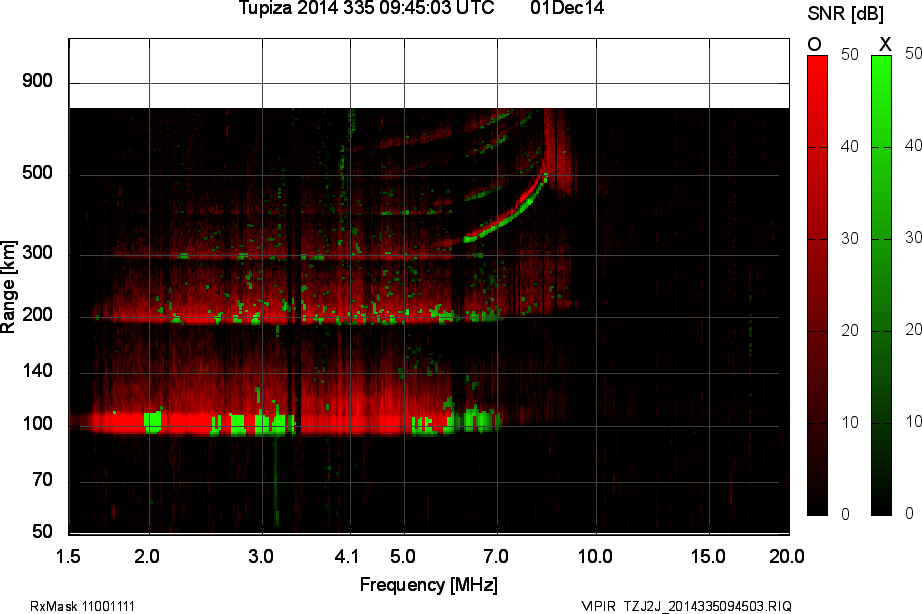Click the red O-mode SNR color bar
The width and height of the screenshot is (922, 614).
coord(817,285)
